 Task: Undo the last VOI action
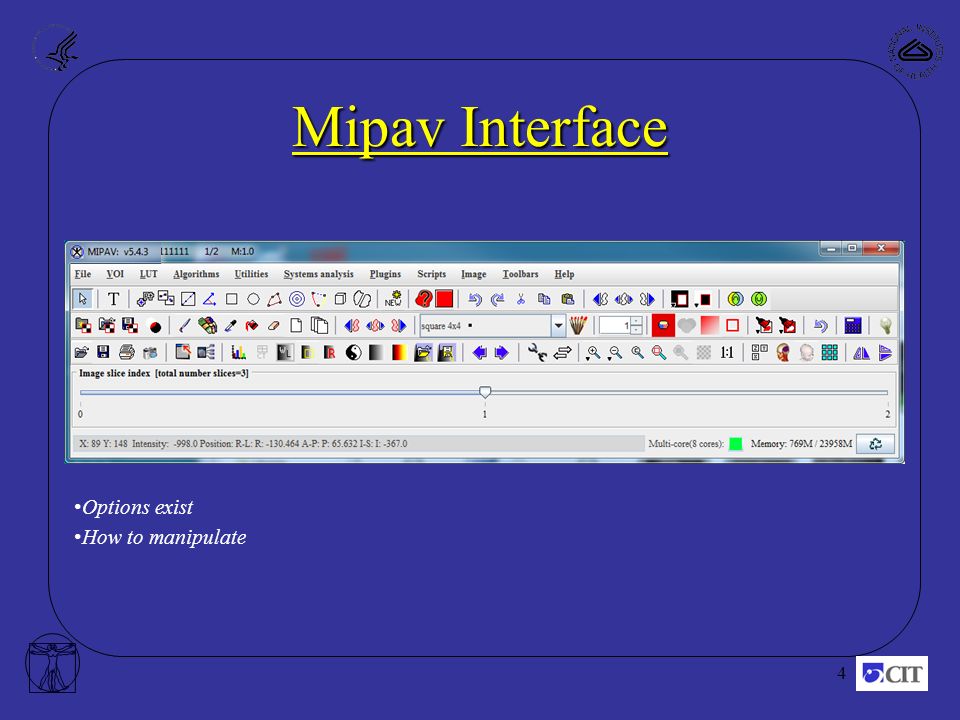475,299
